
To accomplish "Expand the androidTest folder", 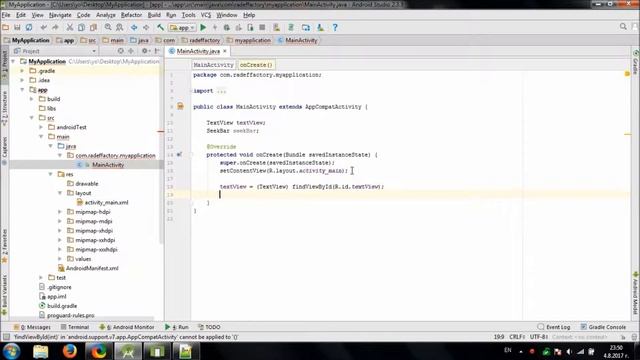I will 41,127.
